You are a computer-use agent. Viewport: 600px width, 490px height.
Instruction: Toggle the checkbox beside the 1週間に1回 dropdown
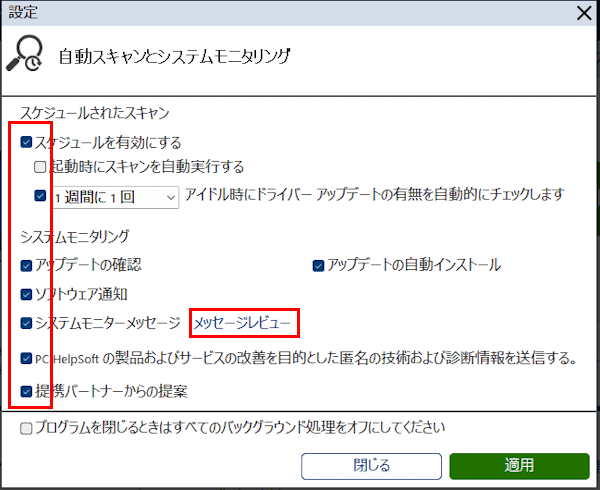point(40,196)
